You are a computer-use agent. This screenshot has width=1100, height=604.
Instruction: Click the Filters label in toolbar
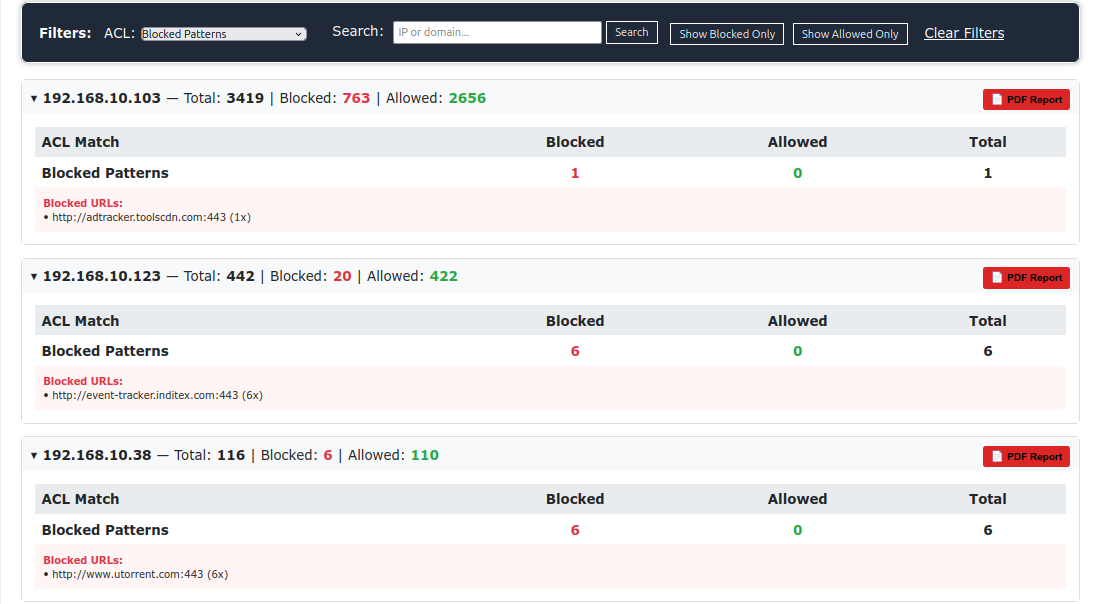65,33
